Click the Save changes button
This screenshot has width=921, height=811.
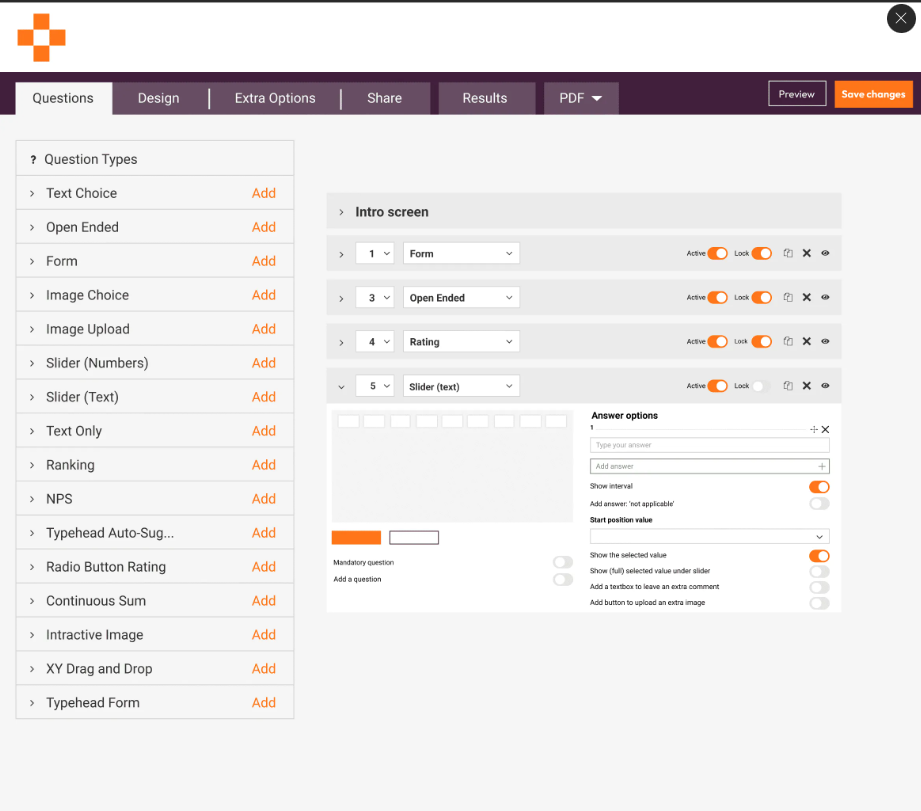click(873, 93)
